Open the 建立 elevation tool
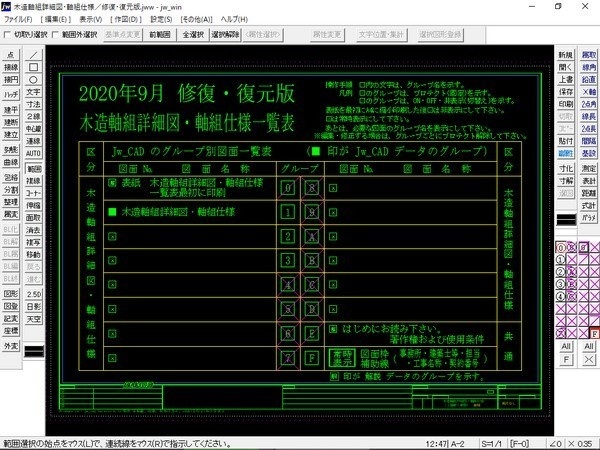This screenshot has height=450, width=600. click(x=11, y=134)
